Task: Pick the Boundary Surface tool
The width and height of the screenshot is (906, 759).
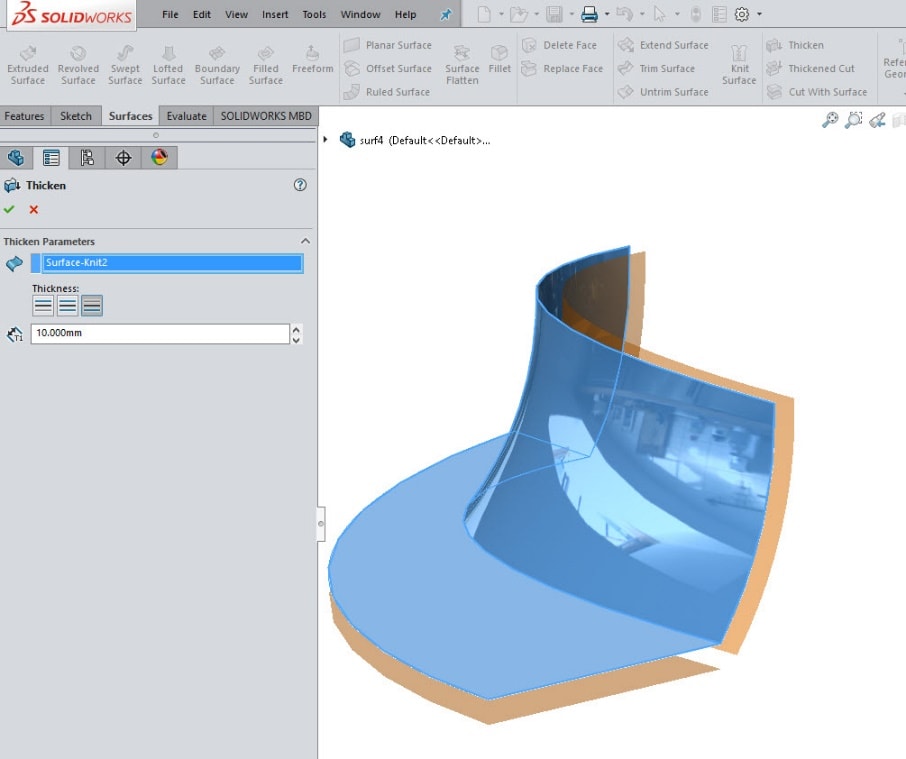Action: [217, 65]
